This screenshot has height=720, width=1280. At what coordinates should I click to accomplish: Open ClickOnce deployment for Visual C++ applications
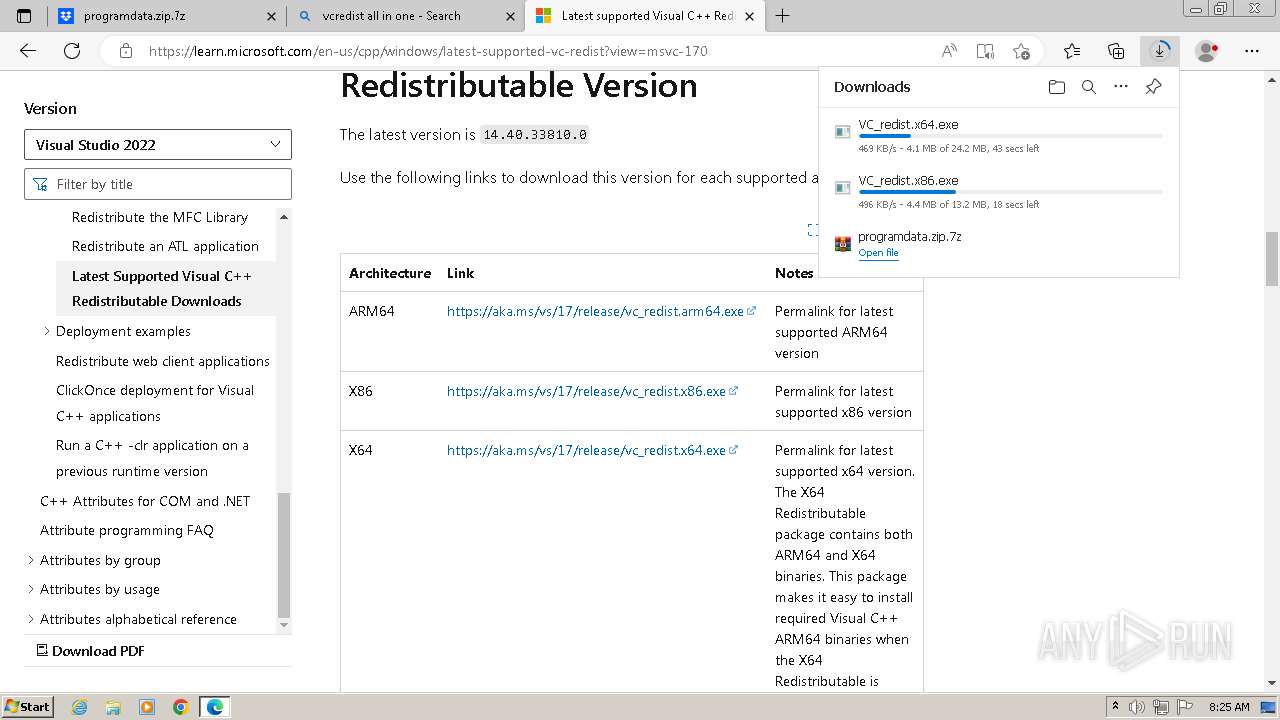155,403
